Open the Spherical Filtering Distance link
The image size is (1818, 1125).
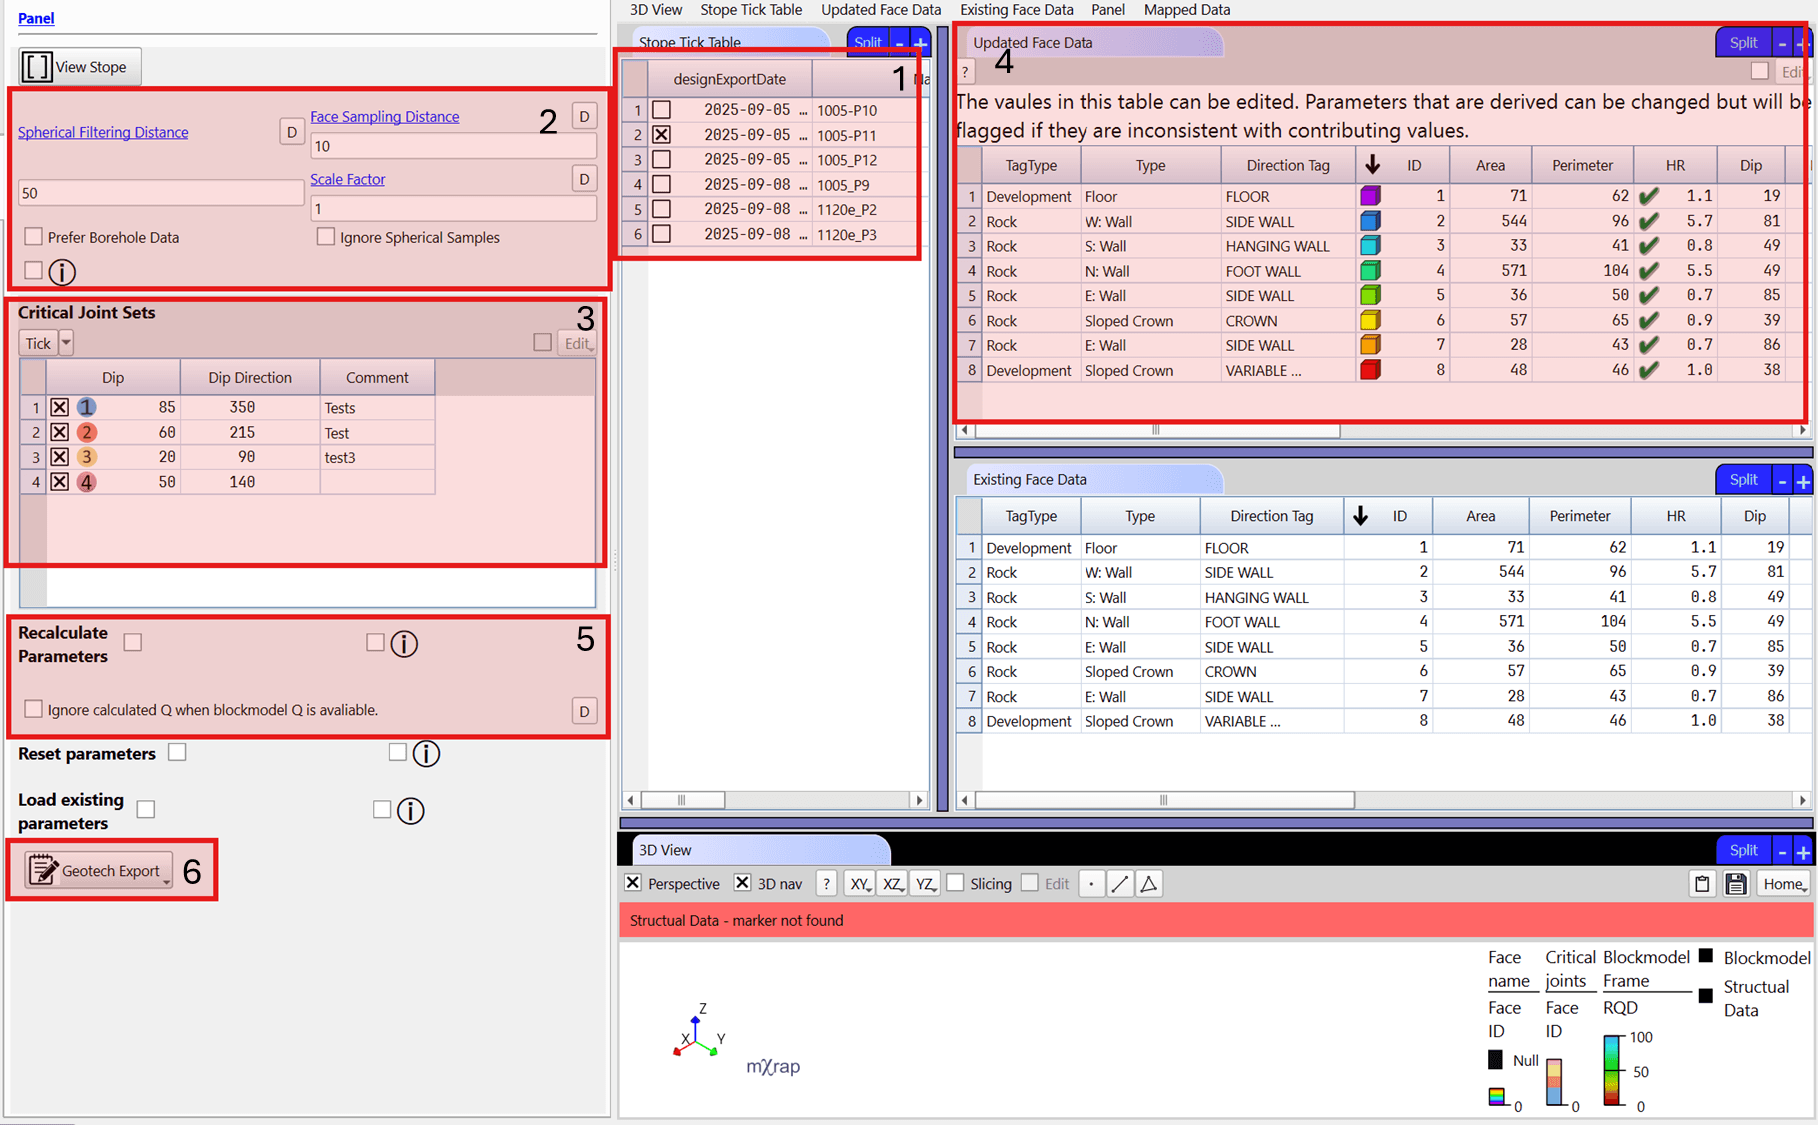point(103,132)
